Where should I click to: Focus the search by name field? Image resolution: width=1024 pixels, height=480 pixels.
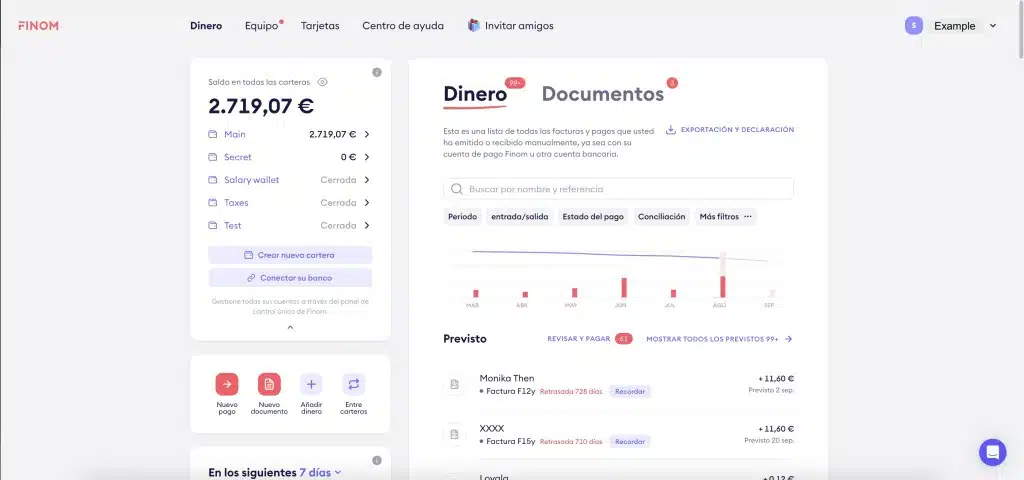(x=618, y=189)
